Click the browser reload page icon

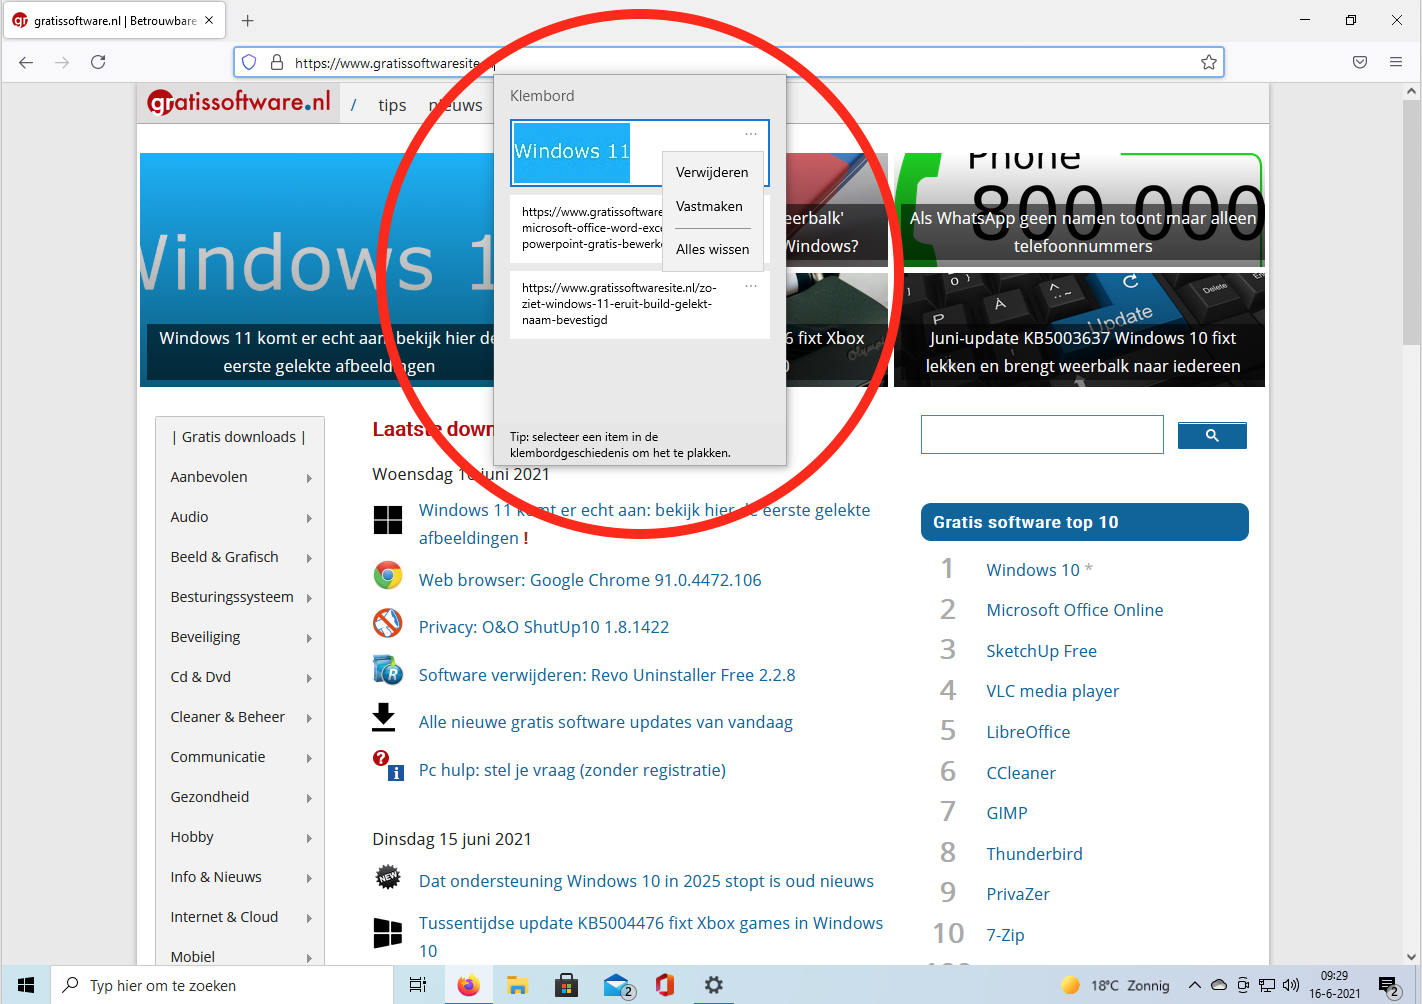[98, 62]
